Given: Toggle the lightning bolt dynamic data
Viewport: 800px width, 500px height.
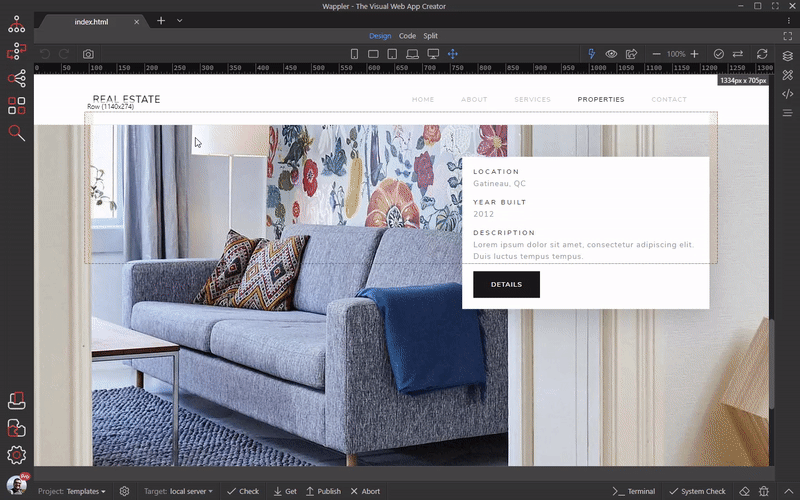Looking at the screenshot, I should (x=592, y=54).
